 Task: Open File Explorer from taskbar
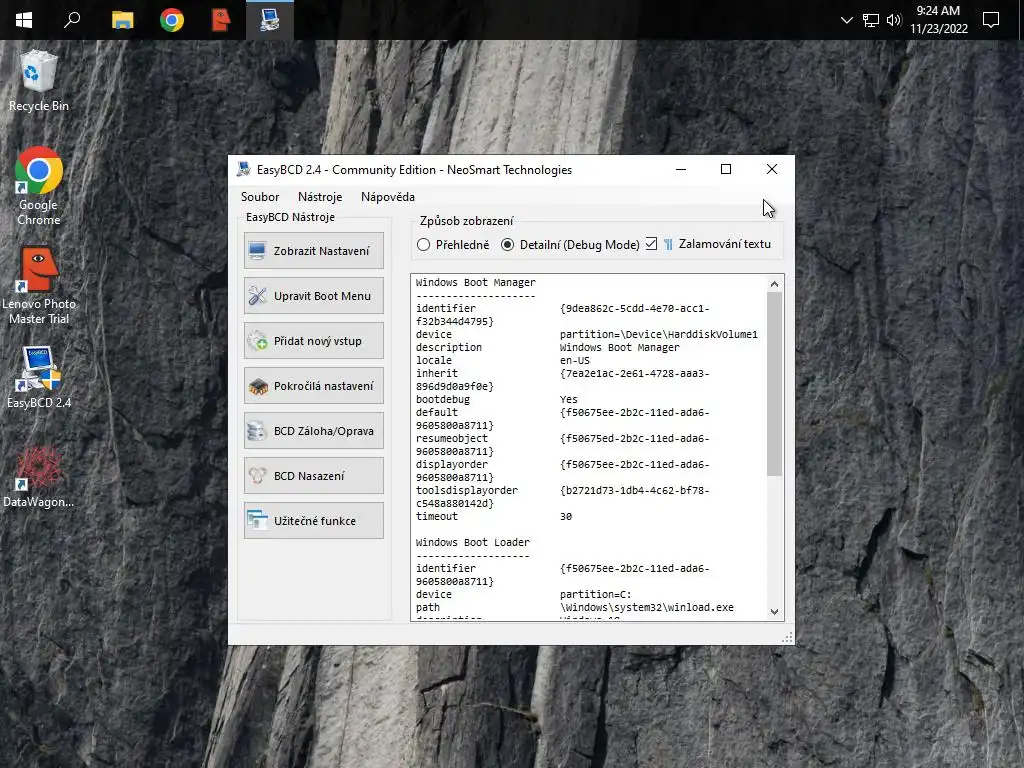point(122,20)
